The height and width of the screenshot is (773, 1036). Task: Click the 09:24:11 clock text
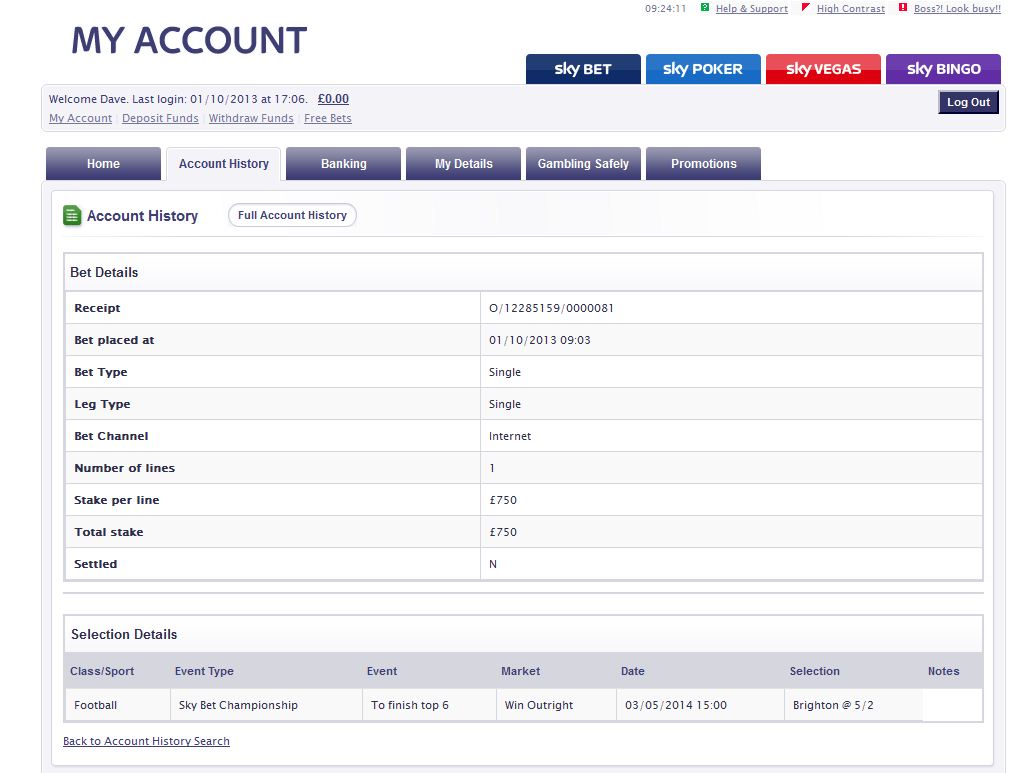tap(666, 9)
